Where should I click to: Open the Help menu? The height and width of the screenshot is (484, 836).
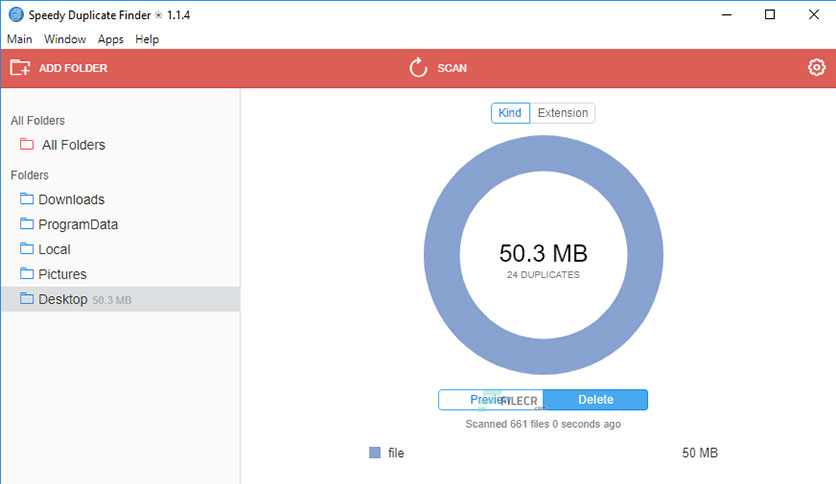click(147, 39)
